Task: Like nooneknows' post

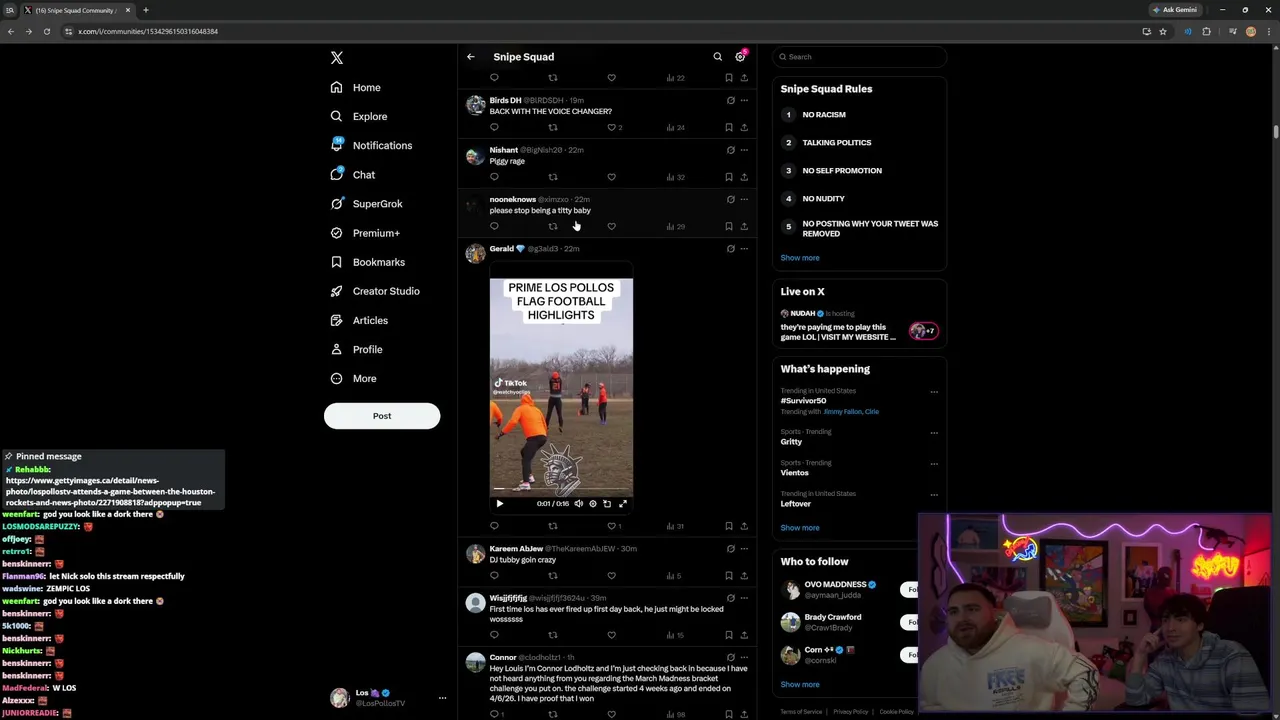Action: click(x=612, y=226)
